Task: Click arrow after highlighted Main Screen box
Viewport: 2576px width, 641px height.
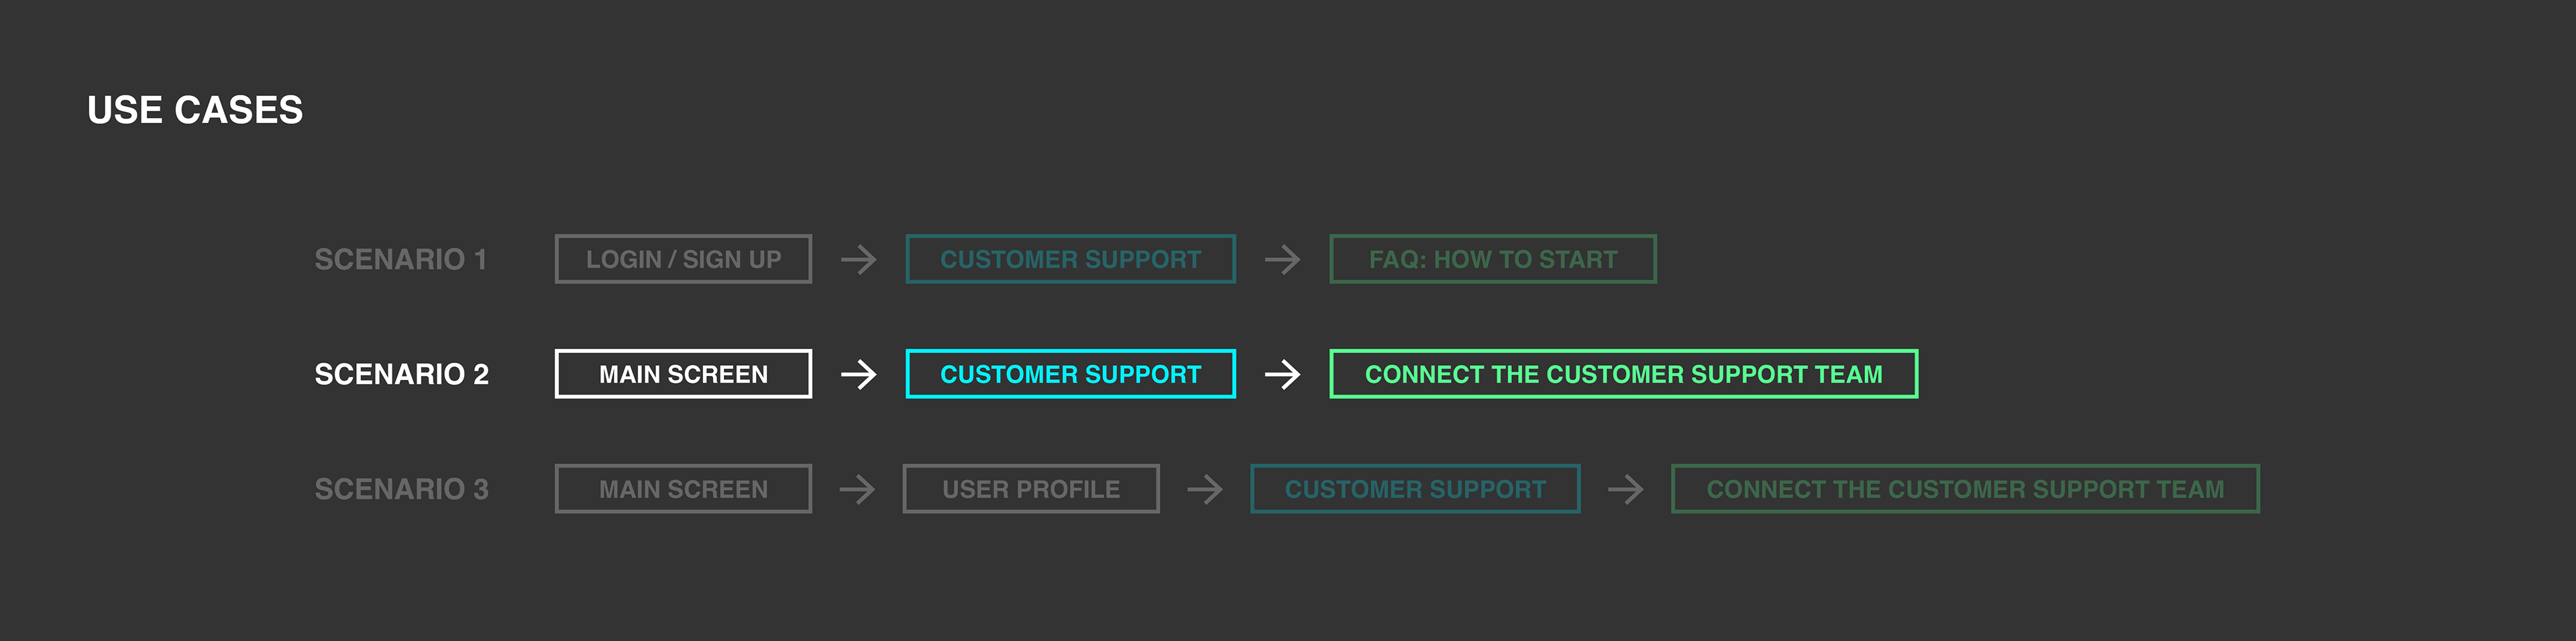Action: tap(858, 375)
